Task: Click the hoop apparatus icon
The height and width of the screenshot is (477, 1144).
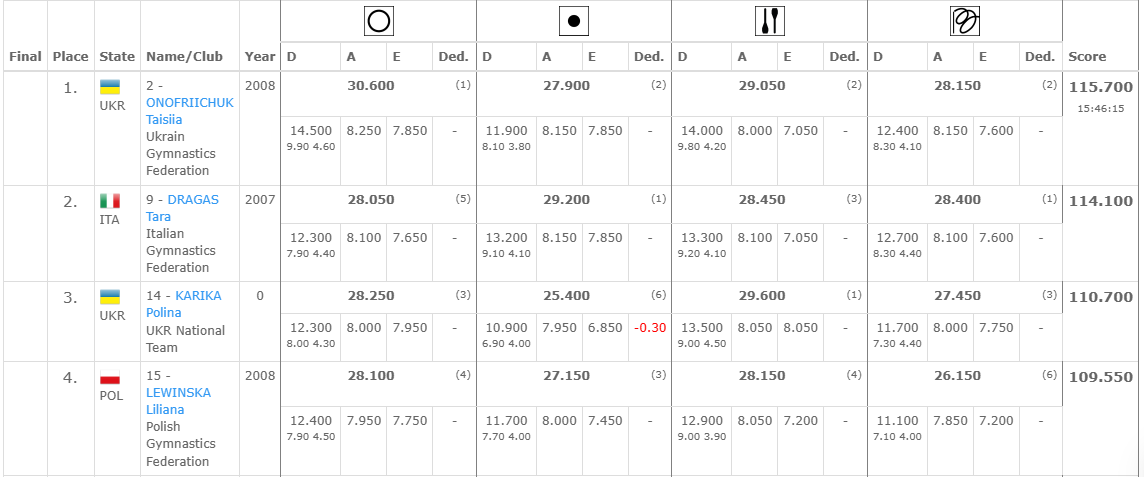Action: tap(378, 20)
